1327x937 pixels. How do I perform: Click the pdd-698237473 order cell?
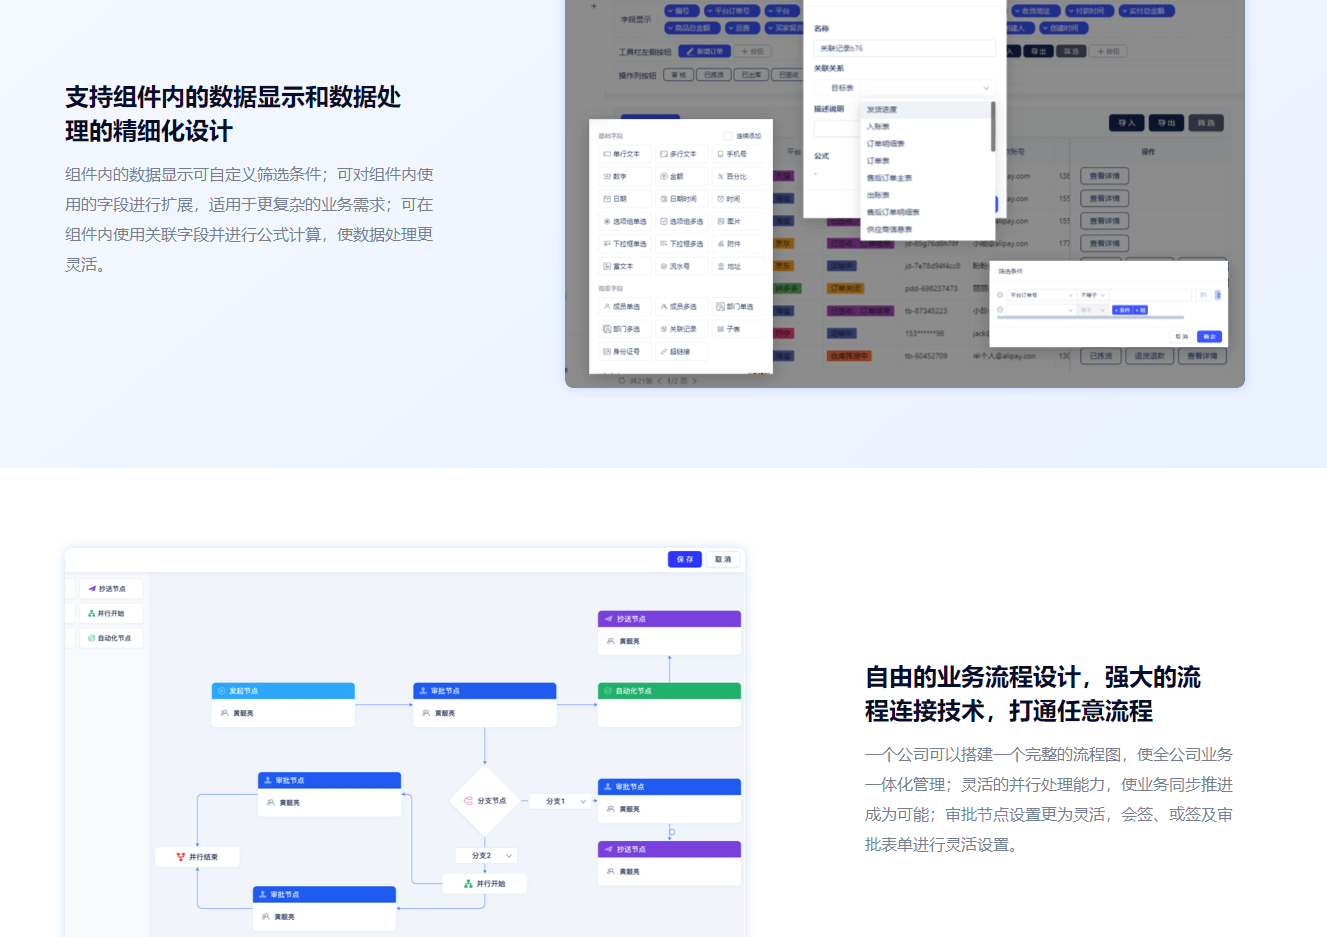(931, 289)
